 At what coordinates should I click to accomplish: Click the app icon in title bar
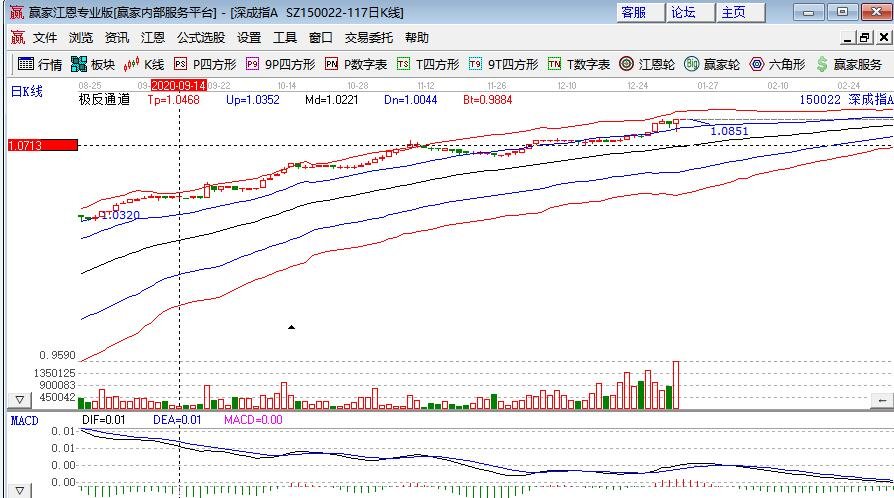17,12
